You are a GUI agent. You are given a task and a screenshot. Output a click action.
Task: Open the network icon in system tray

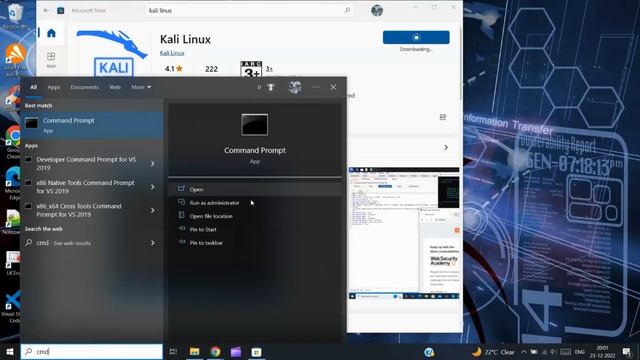click(544, 351)
